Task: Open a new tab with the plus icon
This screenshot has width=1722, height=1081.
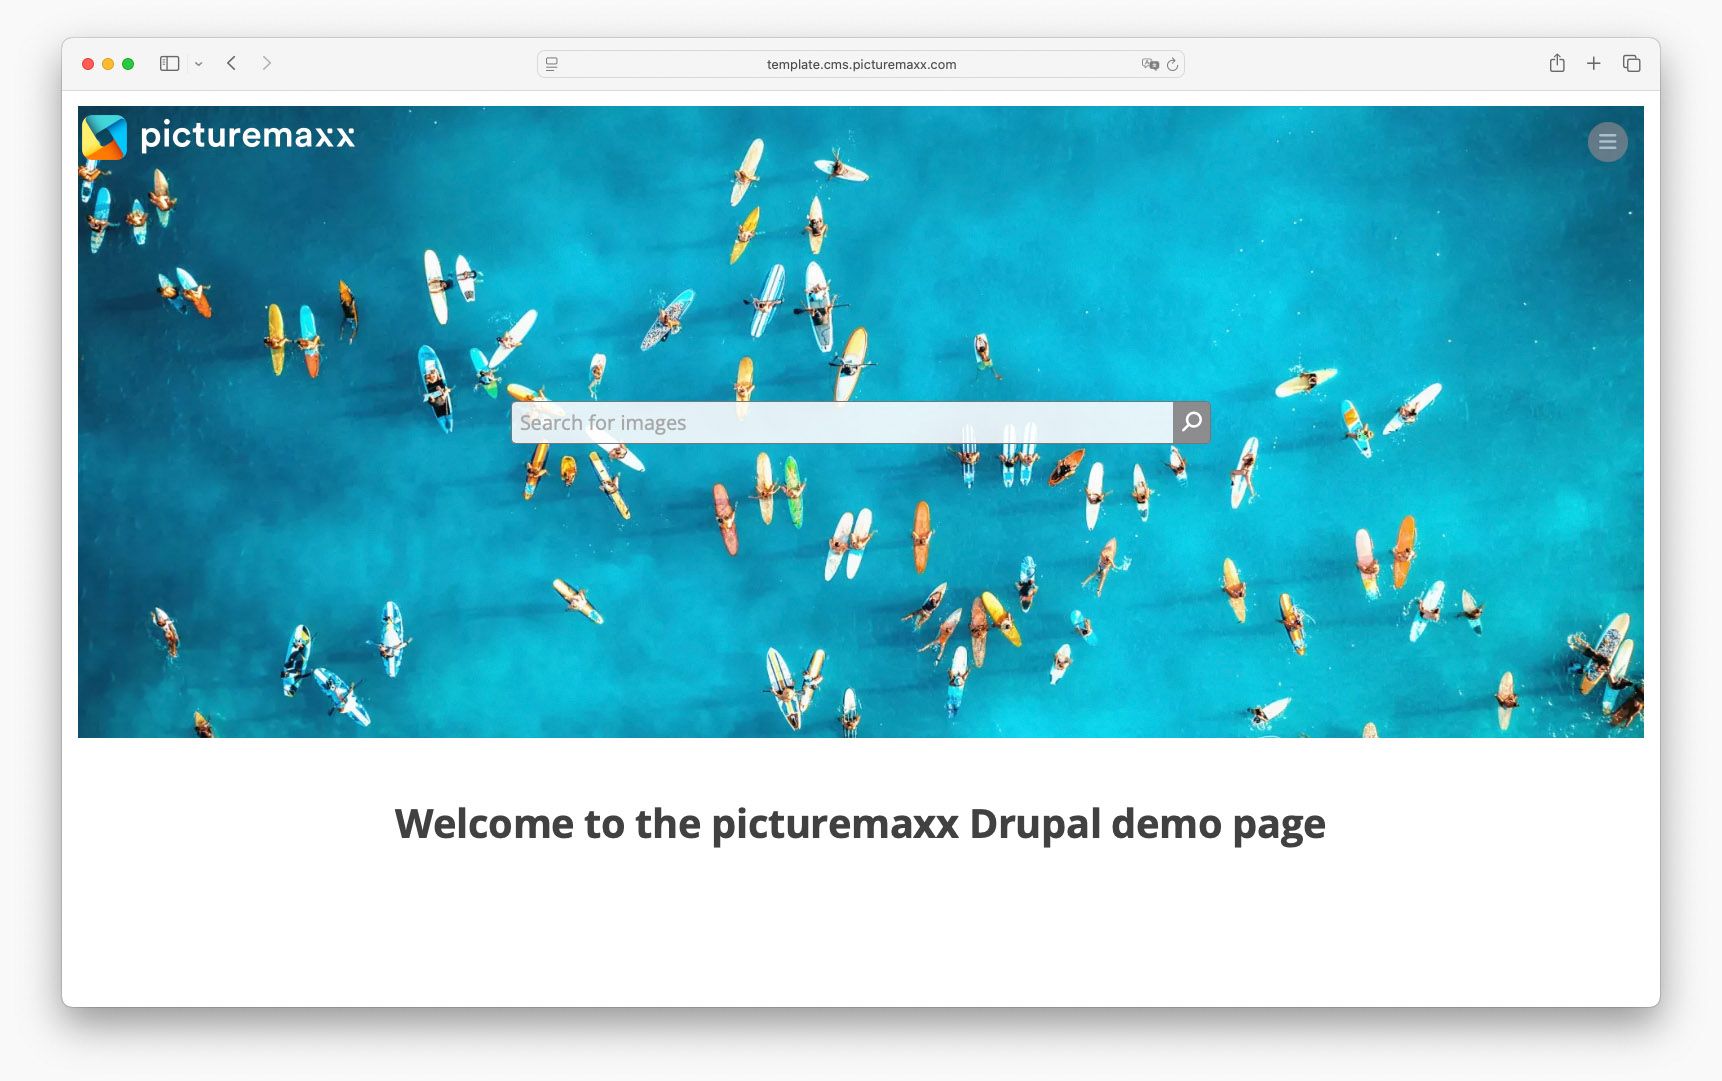Action: point(1594,62)
